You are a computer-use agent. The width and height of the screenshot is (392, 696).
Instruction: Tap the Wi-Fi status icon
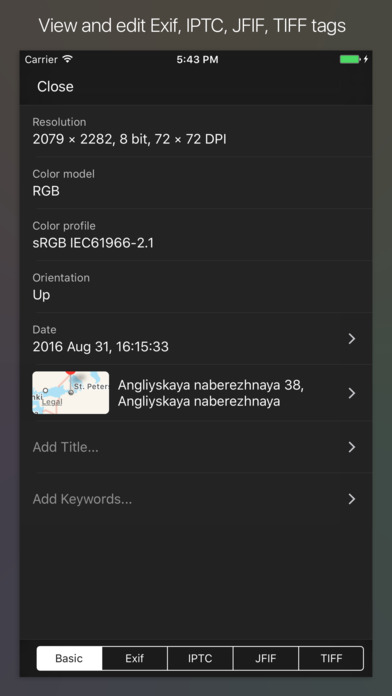[x=67, y=59]
